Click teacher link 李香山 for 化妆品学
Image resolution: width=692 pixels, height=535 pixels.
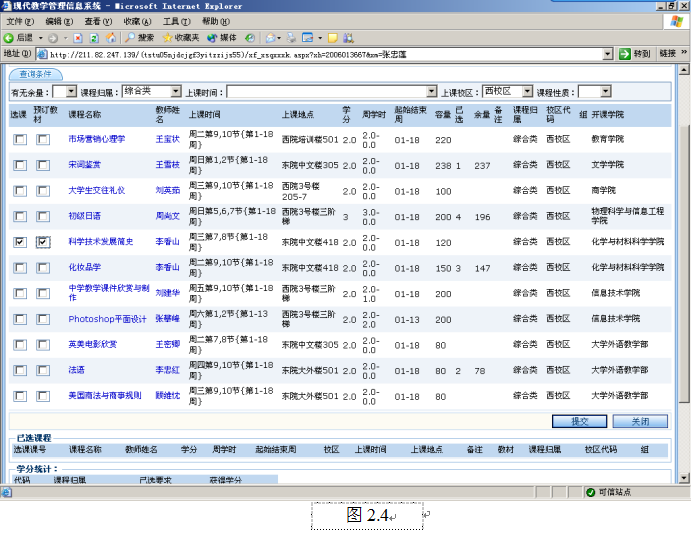point(167,267)
